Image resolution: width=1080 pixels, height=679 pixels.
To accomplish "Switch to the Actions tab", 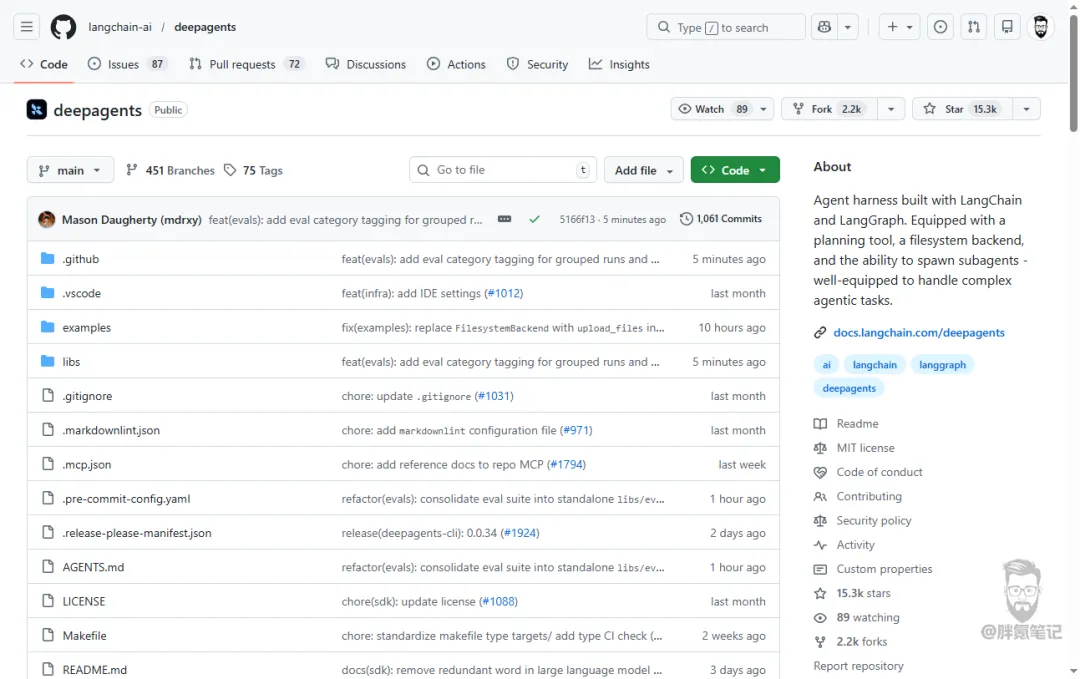I will [456, 64].
